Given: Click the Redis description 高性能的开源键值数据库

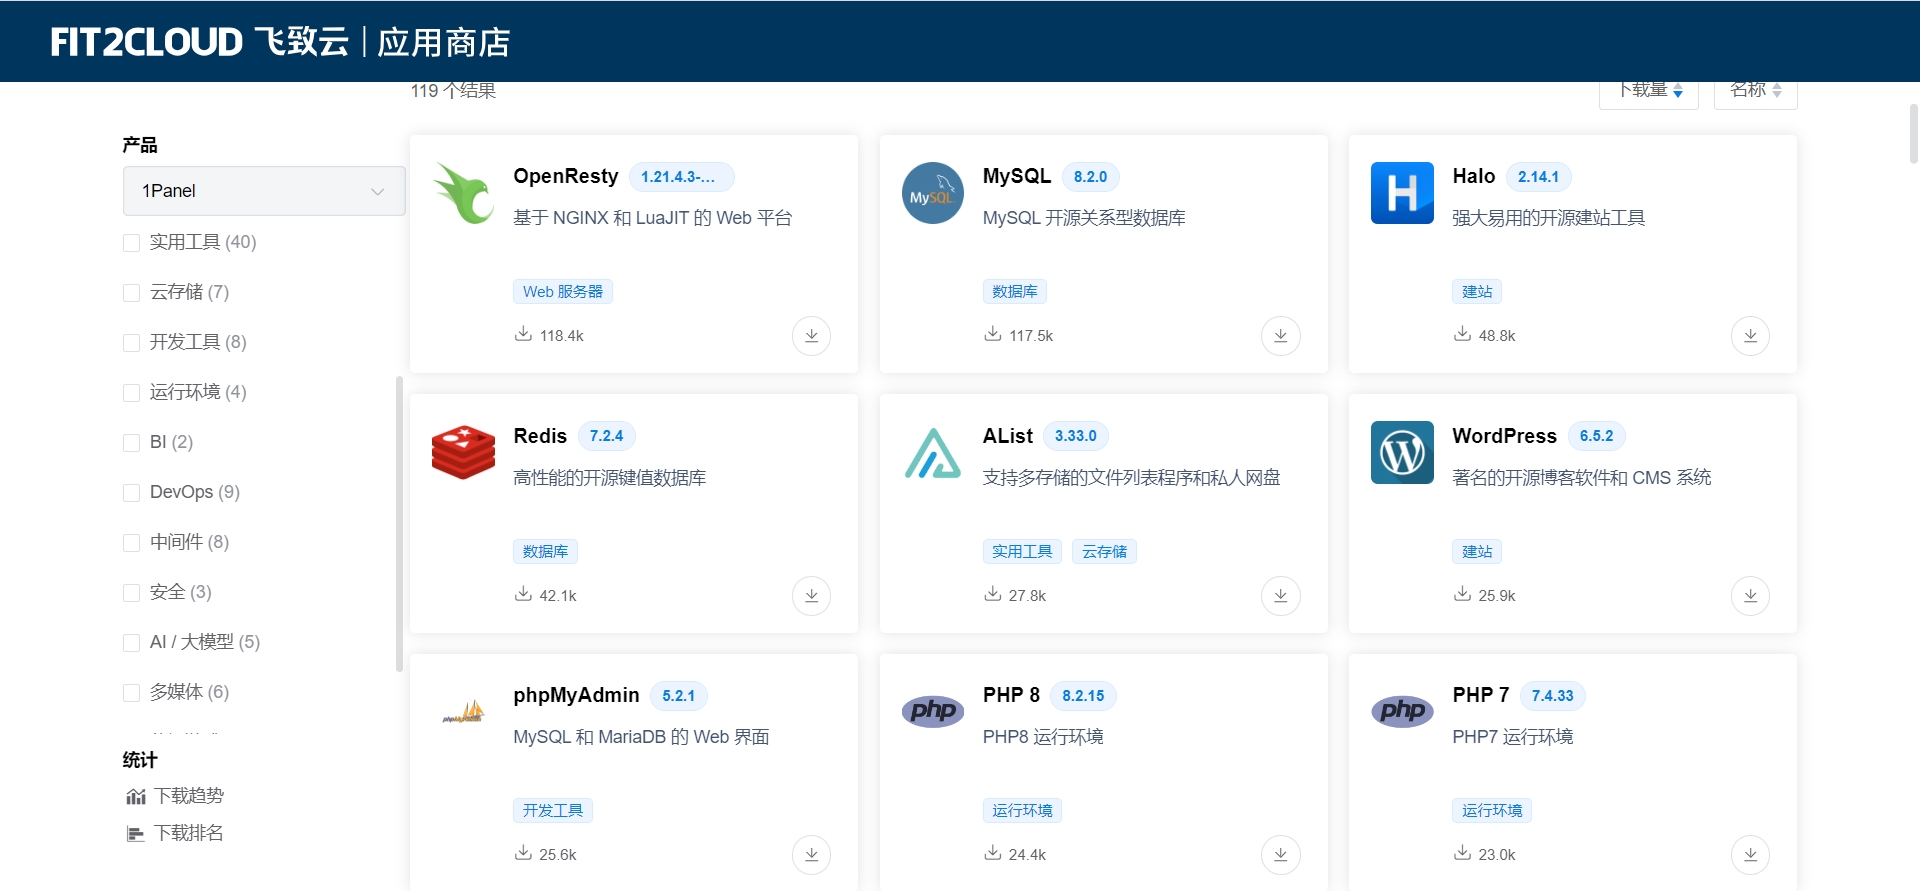Looking at the screenshot, I should tap(609, 478).
